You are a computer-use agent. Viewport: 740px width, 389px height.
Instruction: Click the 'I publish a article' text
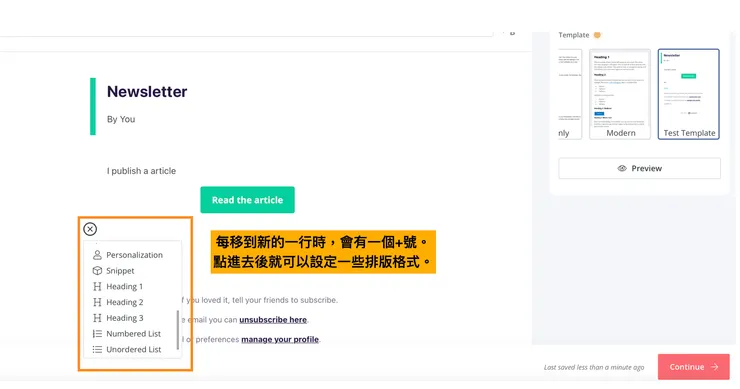point(141,171)
